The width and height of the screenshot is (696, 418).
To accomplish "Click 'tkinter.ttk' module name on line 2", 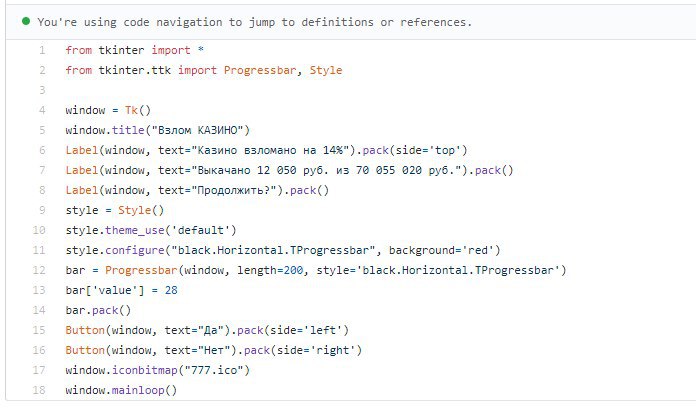I will pyautogui.click(x=134, y=70).
